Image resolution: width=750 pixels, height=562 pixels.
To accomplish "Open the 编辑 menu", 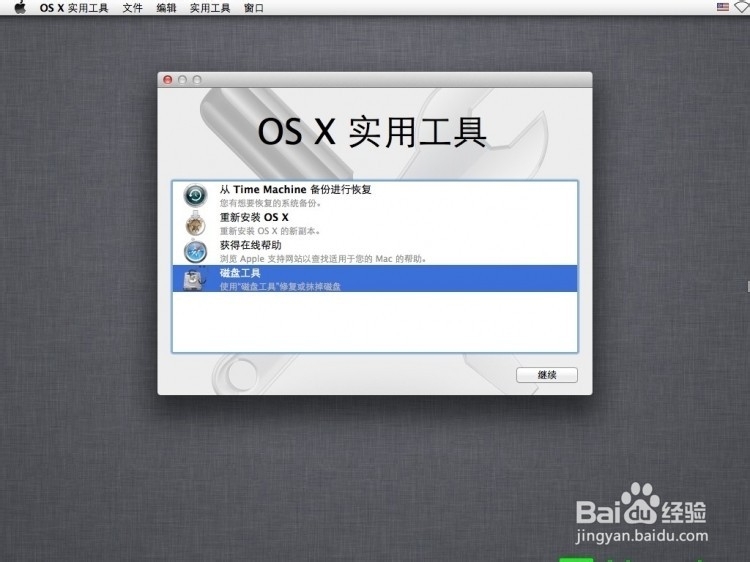I will (x=166, y=8).
